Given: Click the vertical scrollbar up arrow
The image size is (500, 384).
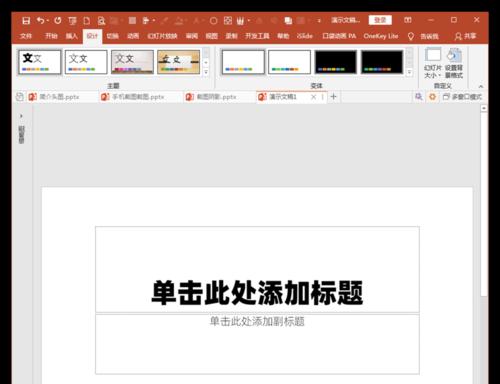Looking at the screenshot, I should pyautogui.click(x=484, y=108).
